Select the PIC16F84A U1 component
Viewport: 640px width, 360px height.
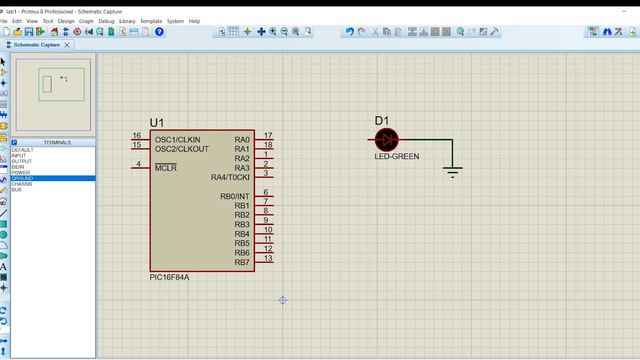pos(202,200)
